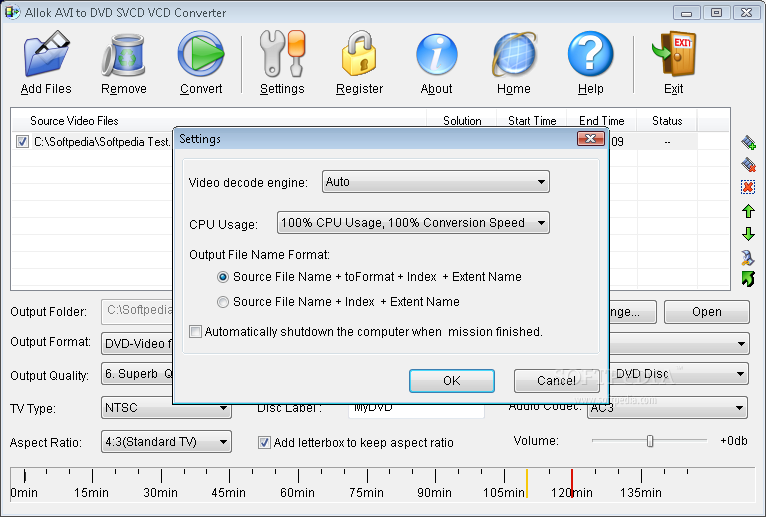The image size is (766, 517).
Task: Click the Source Video Files column header
Action: pyautogui.click(x=219, y=121)
